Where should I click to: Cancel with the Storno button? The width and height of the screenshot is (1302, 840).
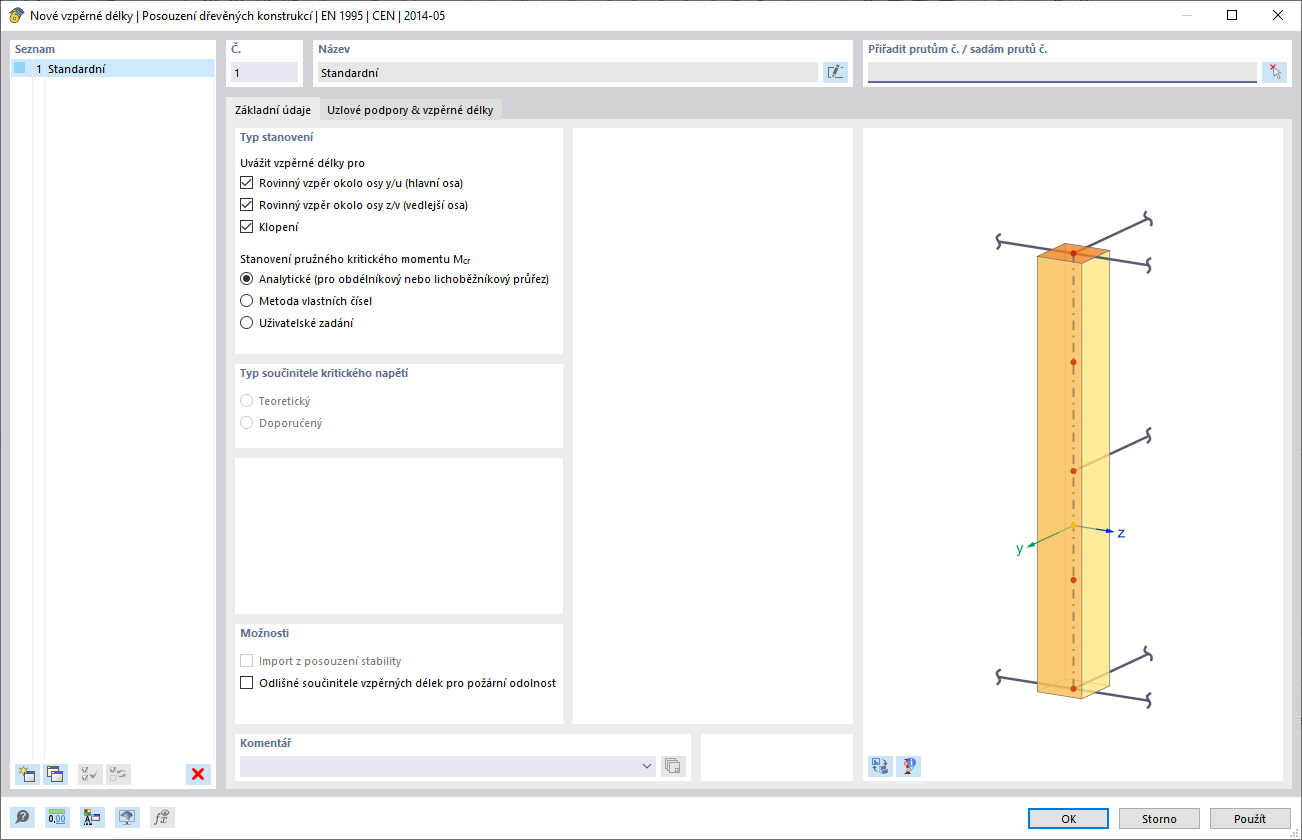(1159, 818)
